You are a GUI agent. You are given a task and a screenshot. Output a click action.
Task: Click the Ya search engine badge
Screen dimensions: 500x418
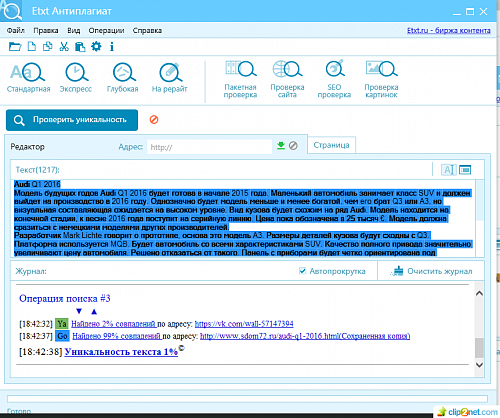pos(62,324)
